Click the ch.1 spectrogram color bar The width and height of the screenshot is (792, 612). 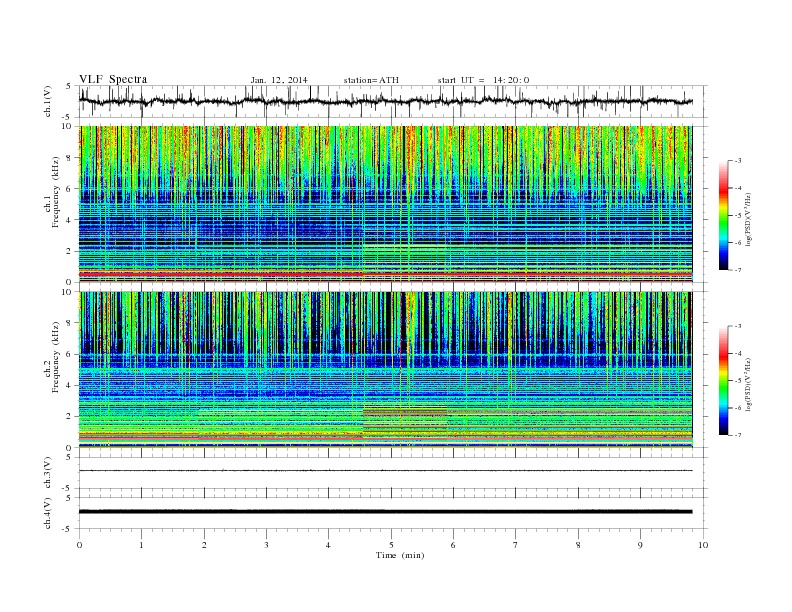point(723,215)
